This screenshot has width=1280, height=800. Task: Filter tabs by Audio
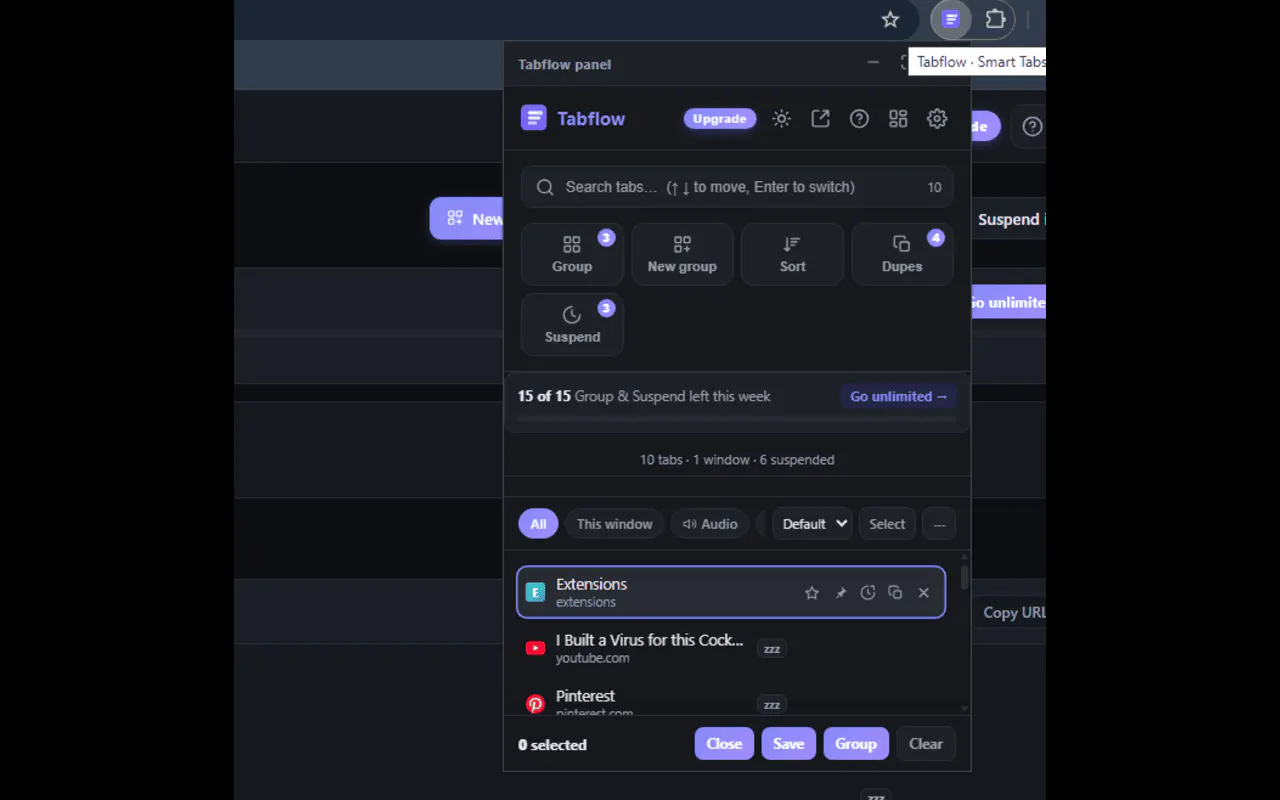click(x=710, y=524)
